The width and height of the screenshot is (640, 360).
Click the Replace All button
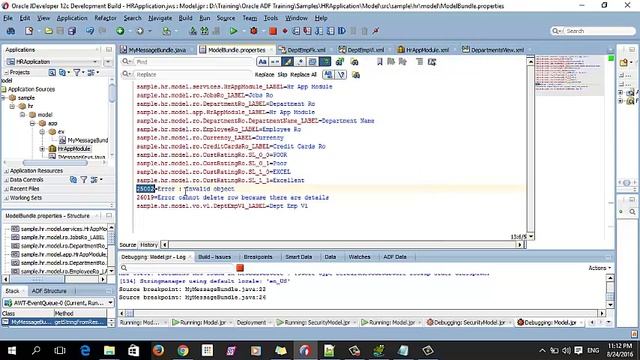(303, 75)
